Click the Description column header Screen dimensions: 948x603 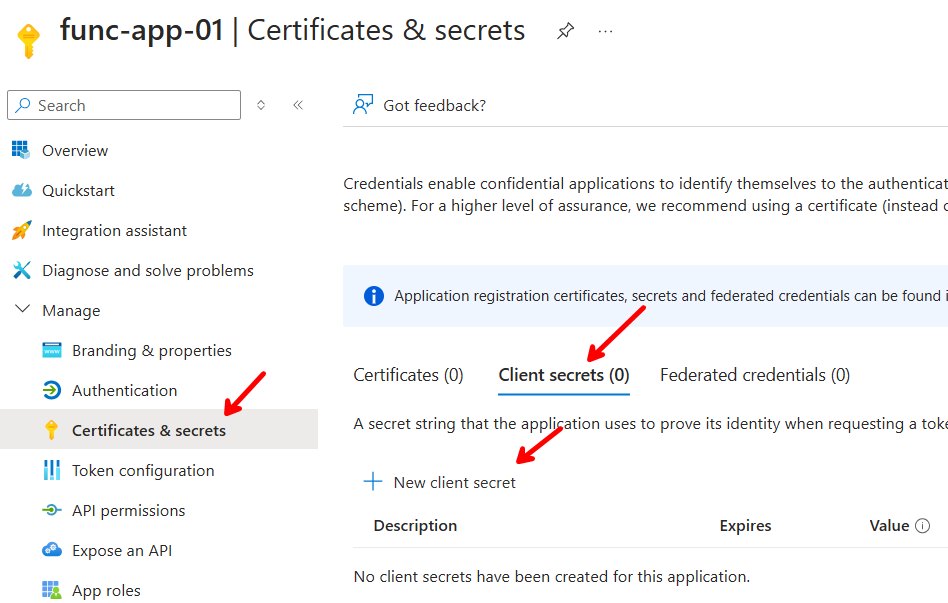tap(415, 526)
